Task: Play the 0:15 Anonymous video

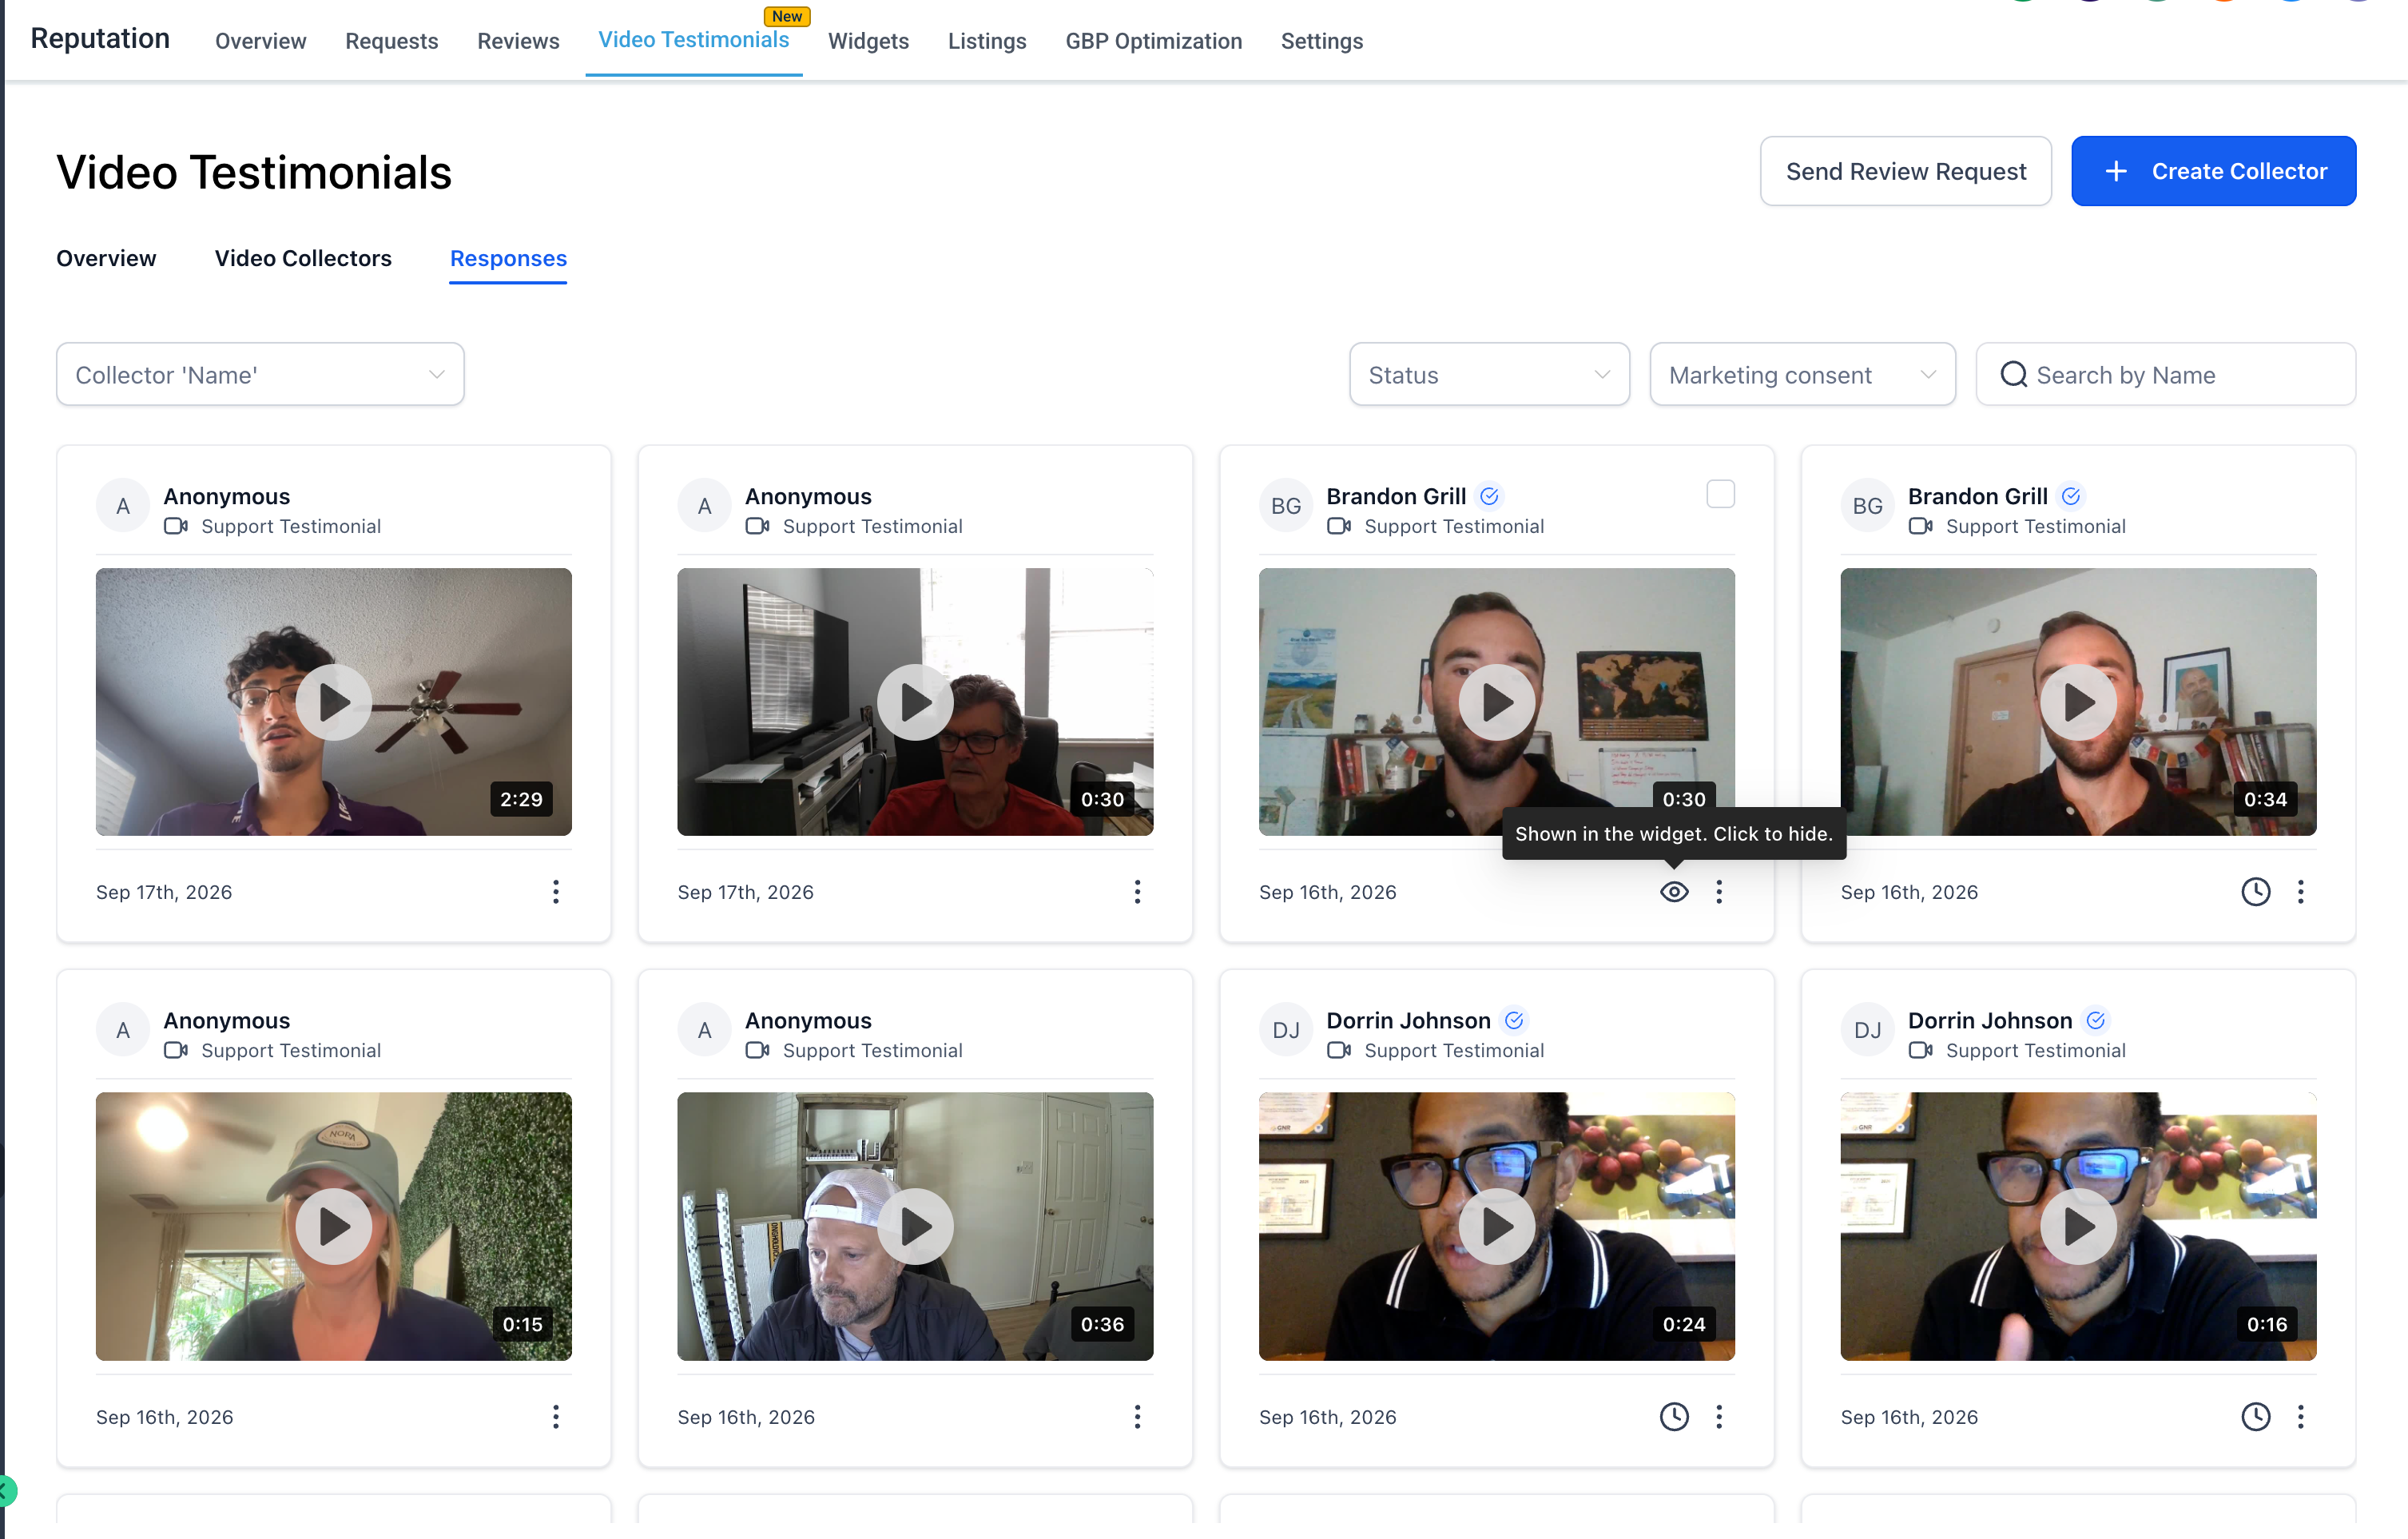Action: pyautogui.click(x=334, y=1226)
